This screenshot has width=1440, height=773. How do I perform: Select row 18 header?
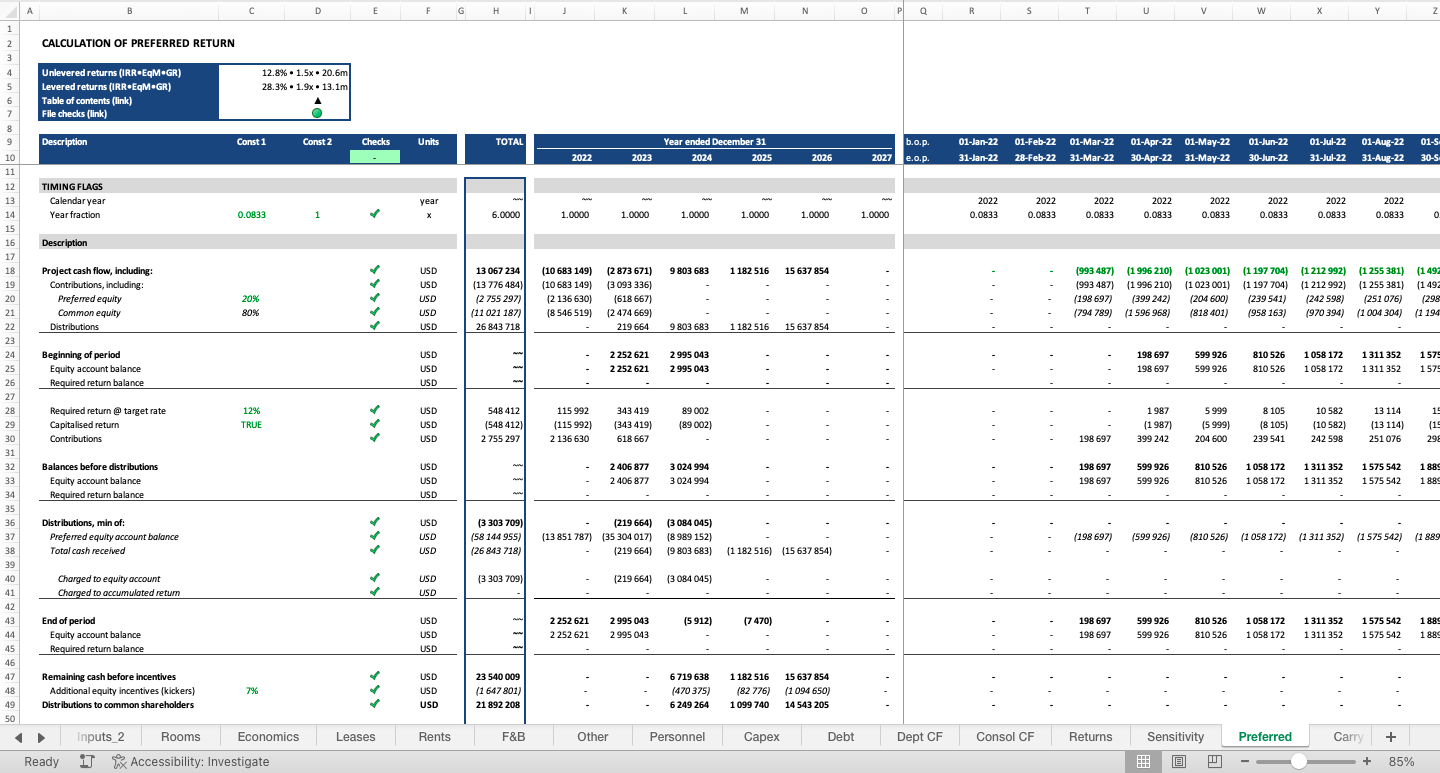(9, 270)
